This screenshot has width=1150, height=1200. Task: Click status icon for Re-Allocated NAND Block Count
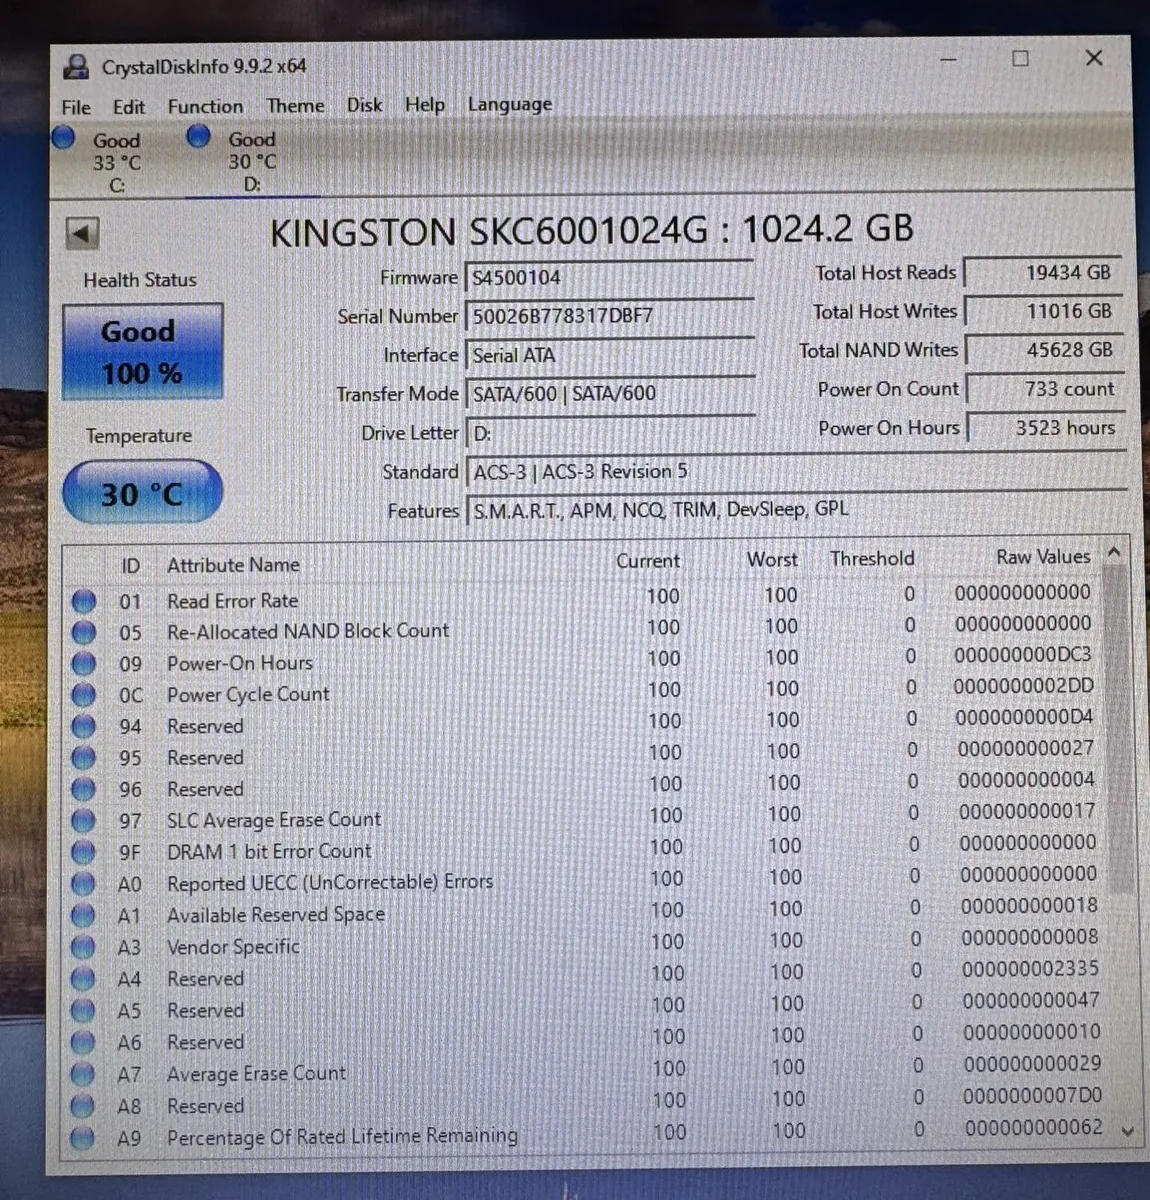(84, 633)
